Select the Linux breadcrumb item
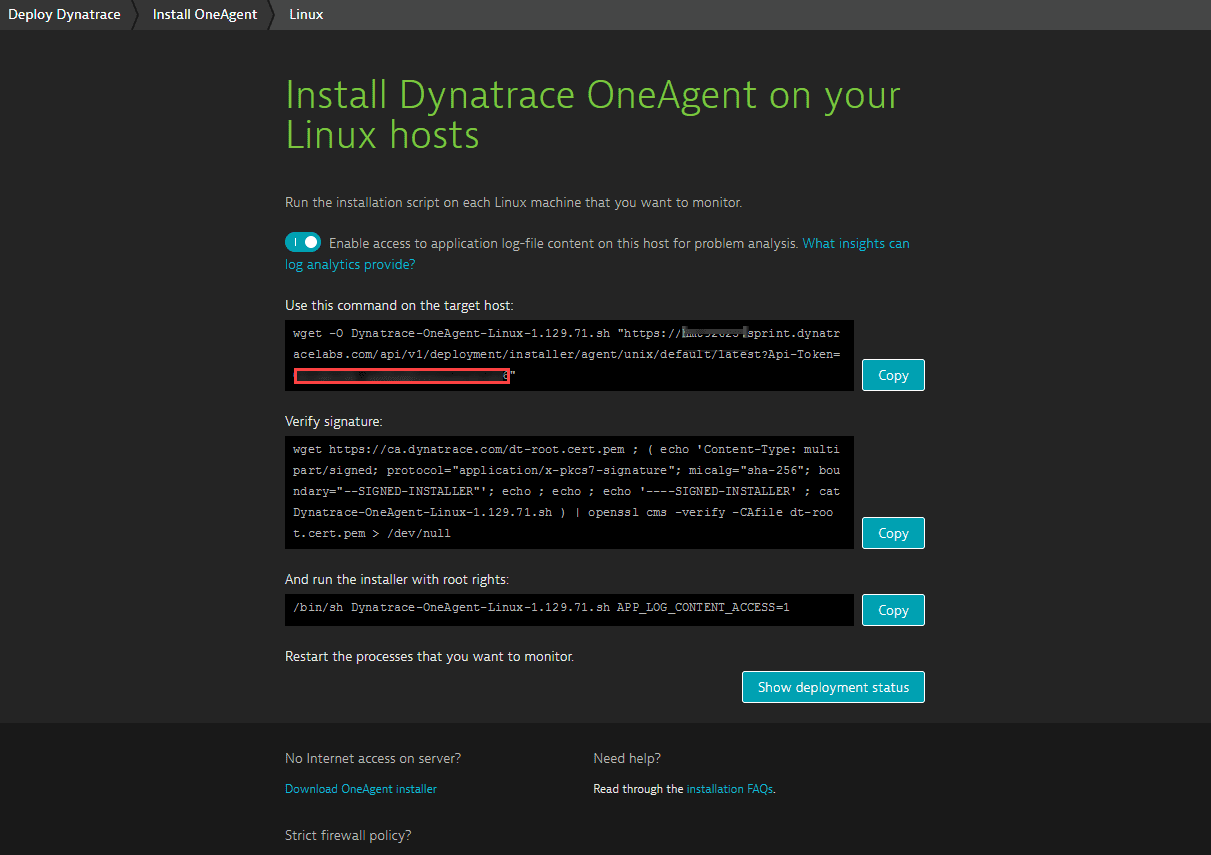Screen dimensions: 1211x855 pyautogui.click(x=306, y=15)
